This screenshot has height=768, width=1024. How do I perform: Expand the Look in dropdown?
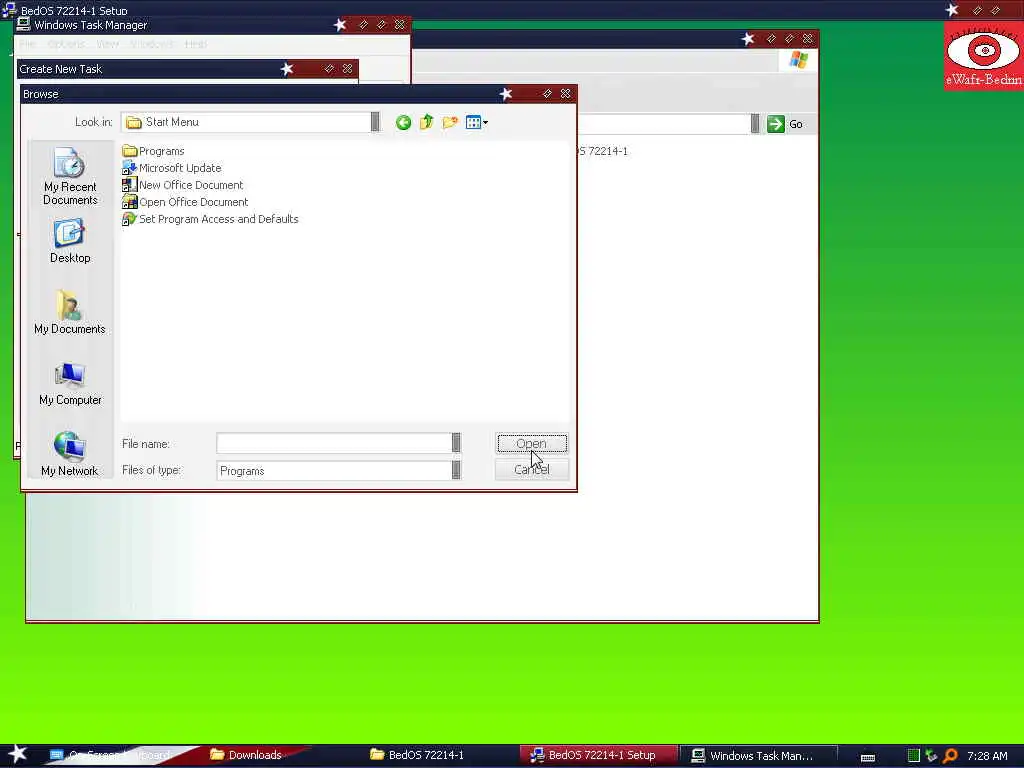pyautogui.click(x=375, y=122)
